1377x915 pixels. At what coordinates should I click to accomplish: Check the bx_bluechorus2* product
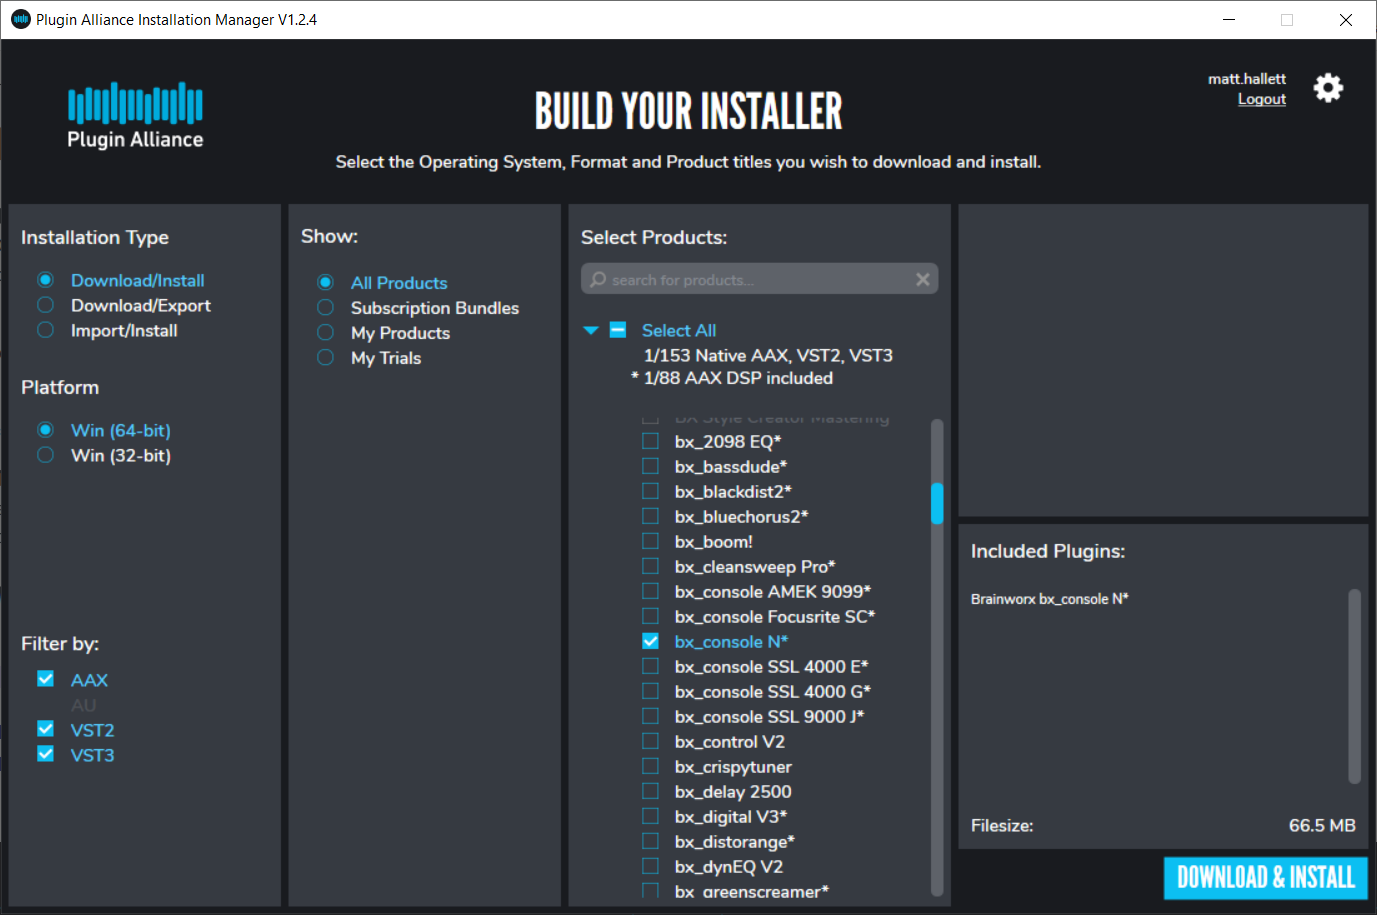pos(650,516)
